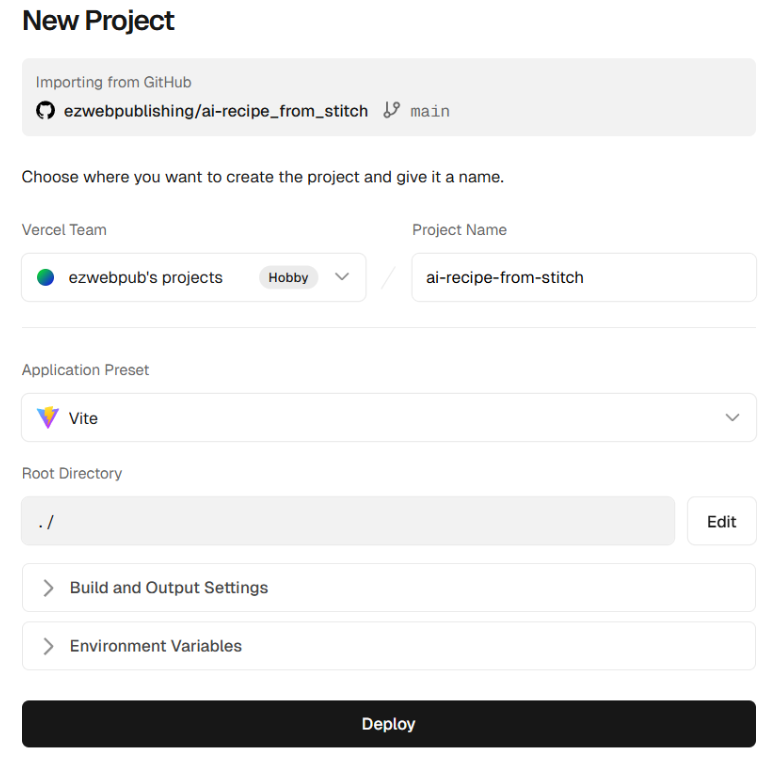Image resolution: width=770 pixels, height=766 pixels.
Task: Expand the Environment Variables chevron
Action: click(48, 646)
